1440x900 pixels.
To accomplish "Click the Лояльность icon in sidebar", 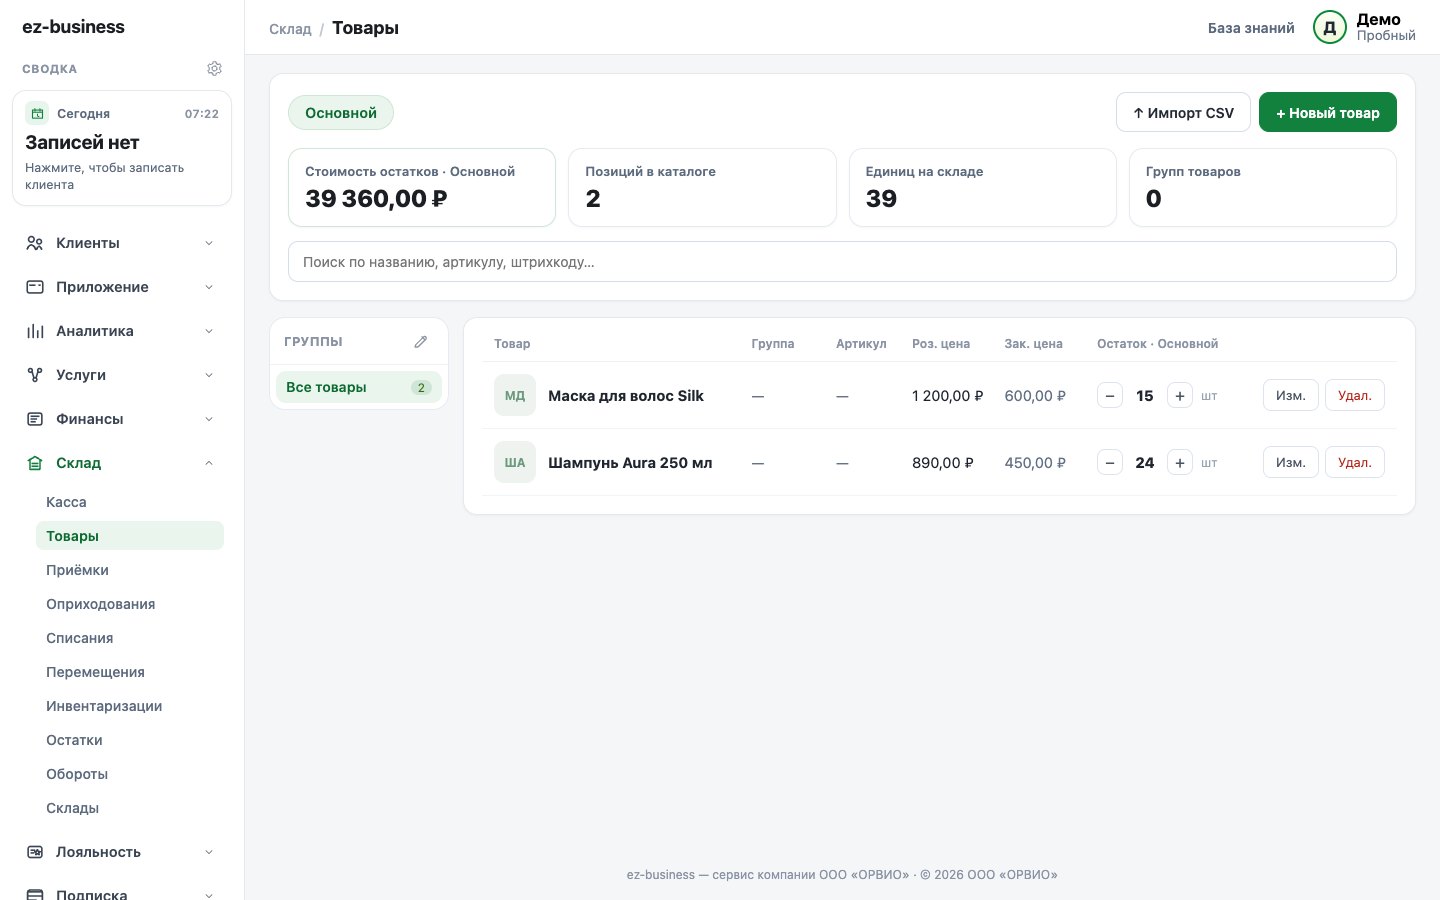I will tap(35, 852).
